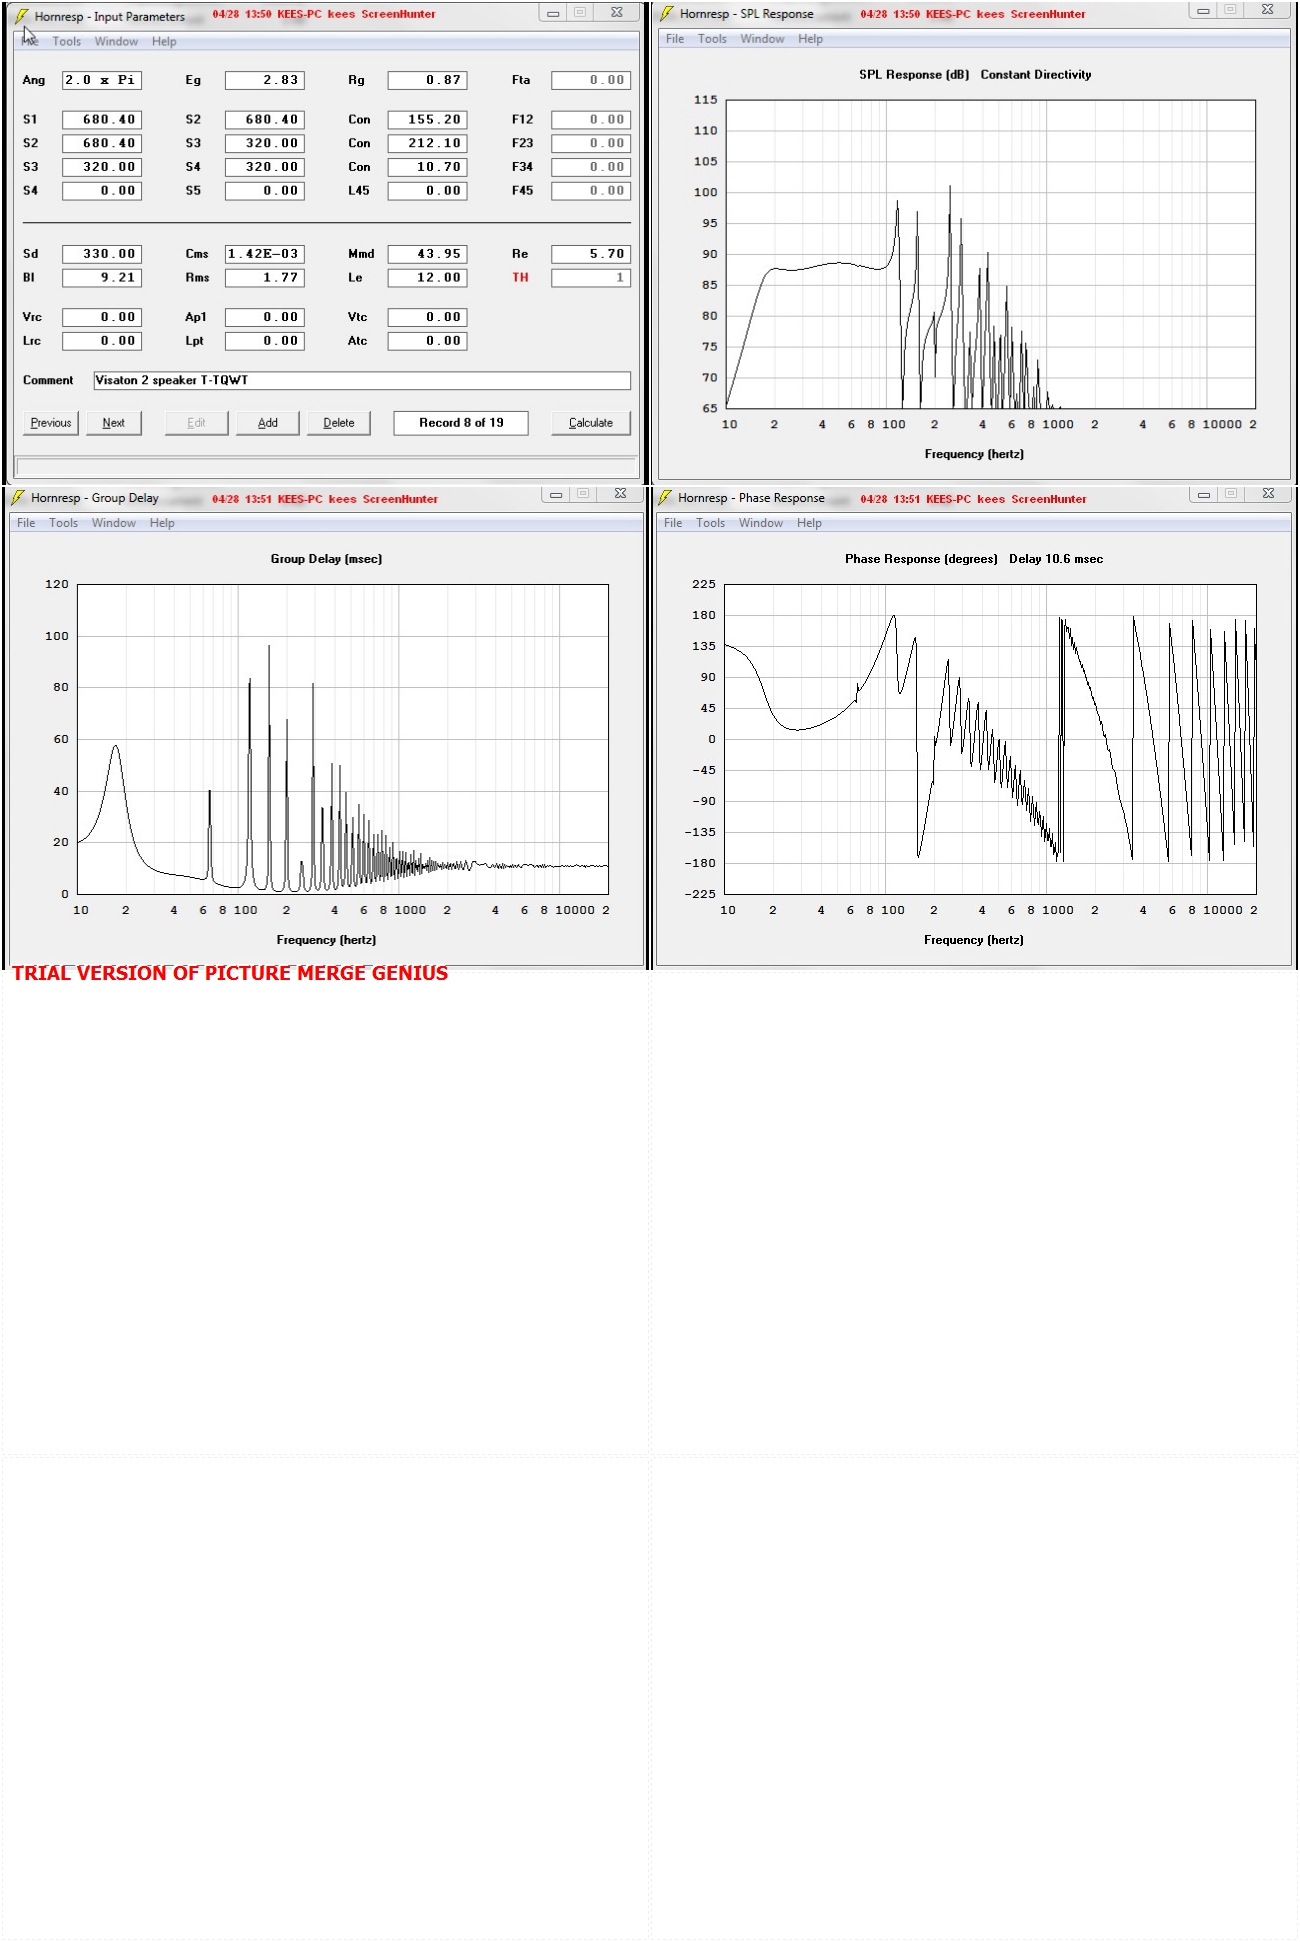This screenshot has width=1300, height=1942.
Task: Click the Phase Response plot area
Action: 990,739
